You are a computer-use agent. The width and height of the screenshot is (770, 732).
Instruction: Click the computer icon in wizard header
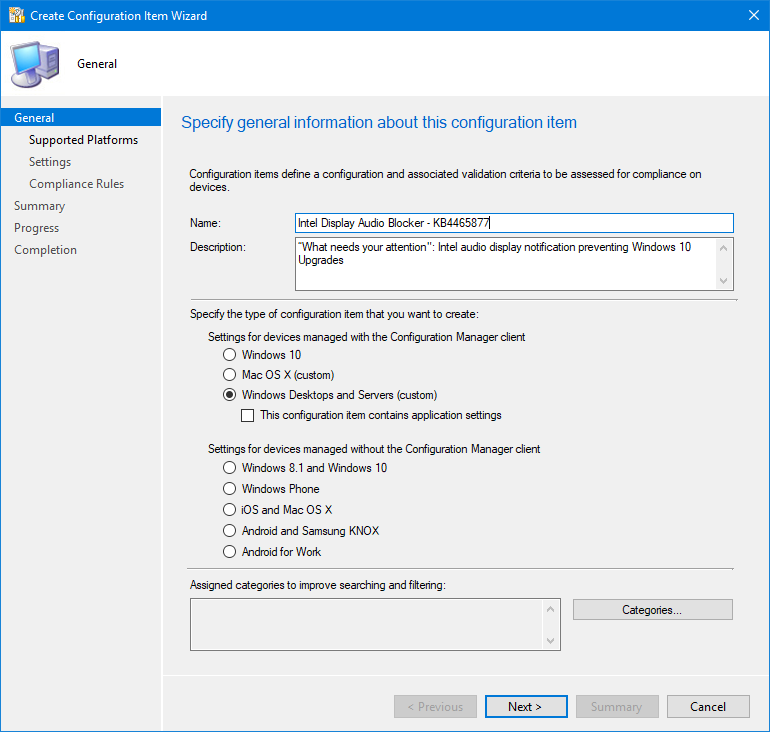(x=33, y=64)
